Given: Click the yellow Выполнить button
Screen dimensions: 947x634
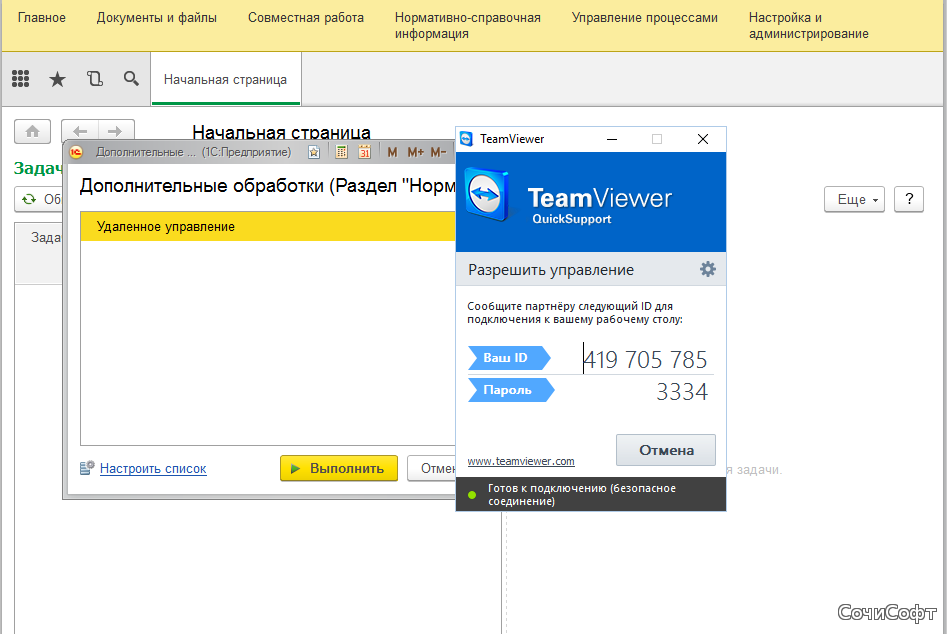Looking at the screenshot, I should coord(339,468).
